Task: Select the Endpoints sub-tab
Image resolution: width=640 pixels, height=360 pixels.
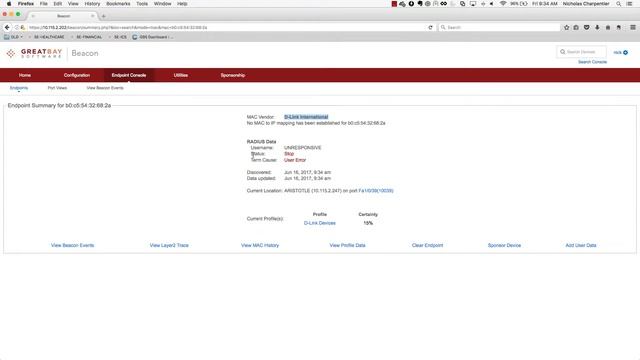Action: pos(19,88)
